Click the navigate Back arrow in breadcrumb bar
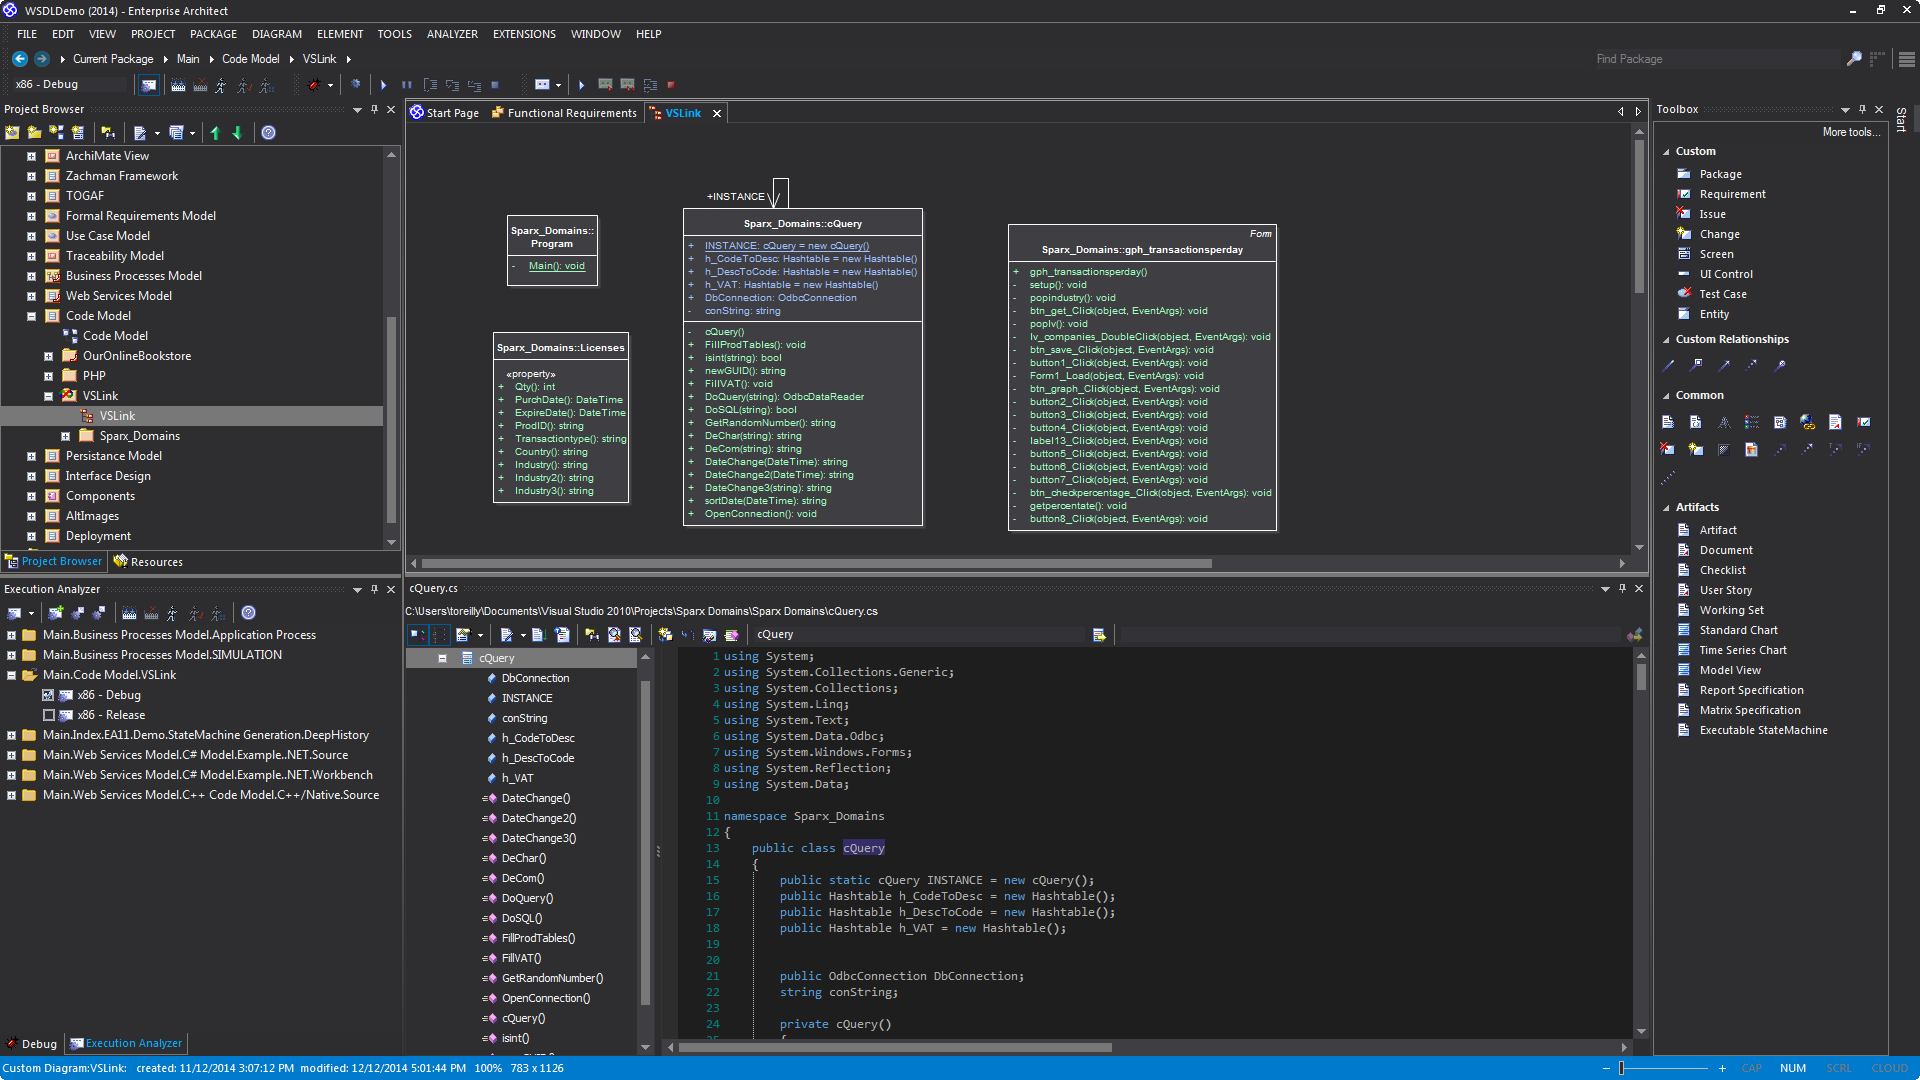1920x1080 pixels. point(19,59)
